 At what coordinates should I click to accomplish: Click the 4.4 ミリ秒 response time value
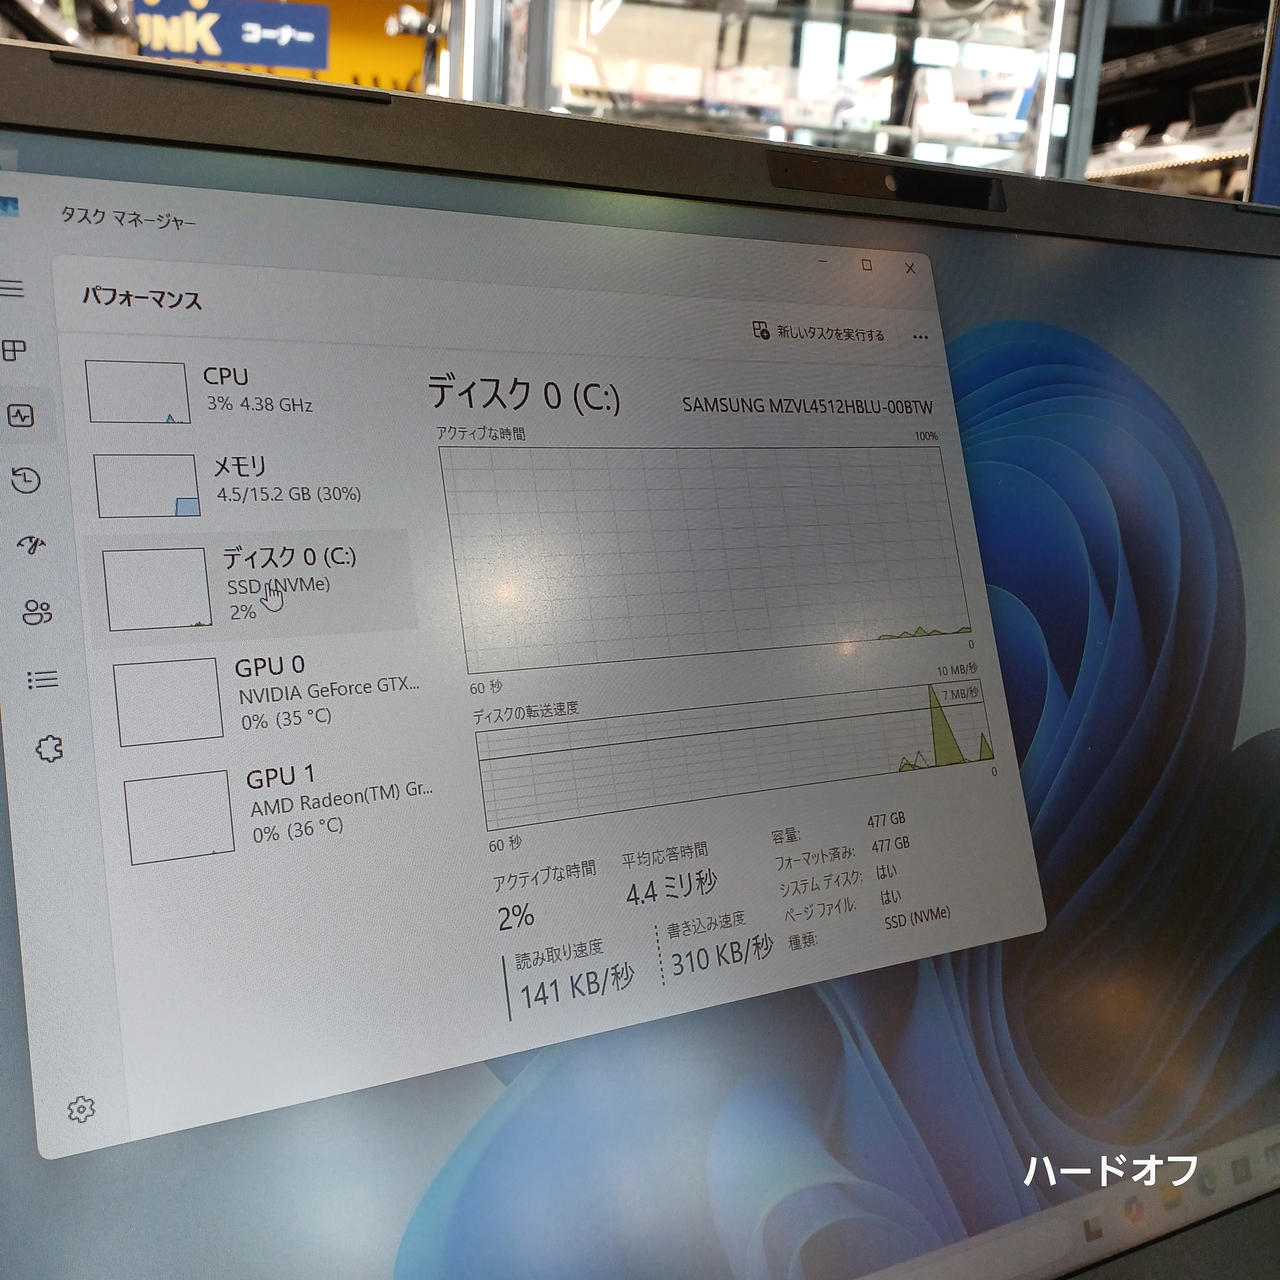[672, 886]
